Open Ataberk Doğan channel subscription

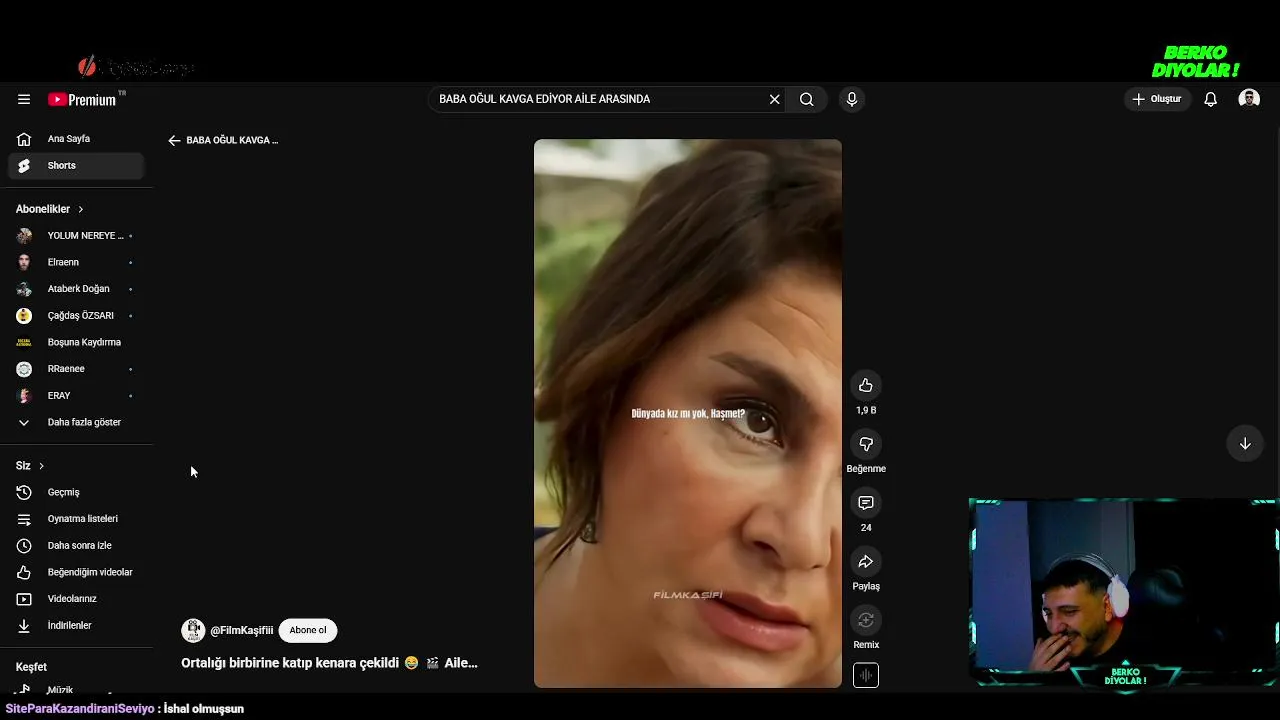tap(76, 289)
